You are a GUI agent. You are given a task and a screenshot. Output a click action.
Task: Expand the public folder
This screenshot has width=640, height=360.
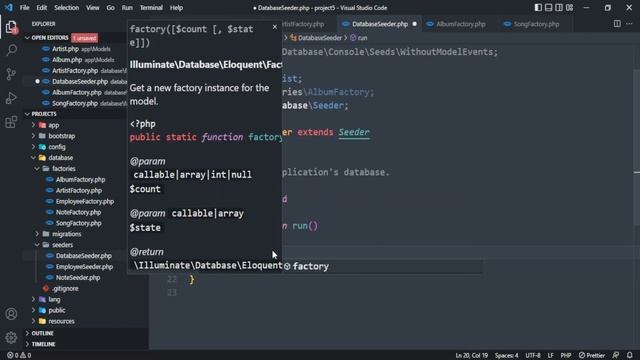coord(57,310)
